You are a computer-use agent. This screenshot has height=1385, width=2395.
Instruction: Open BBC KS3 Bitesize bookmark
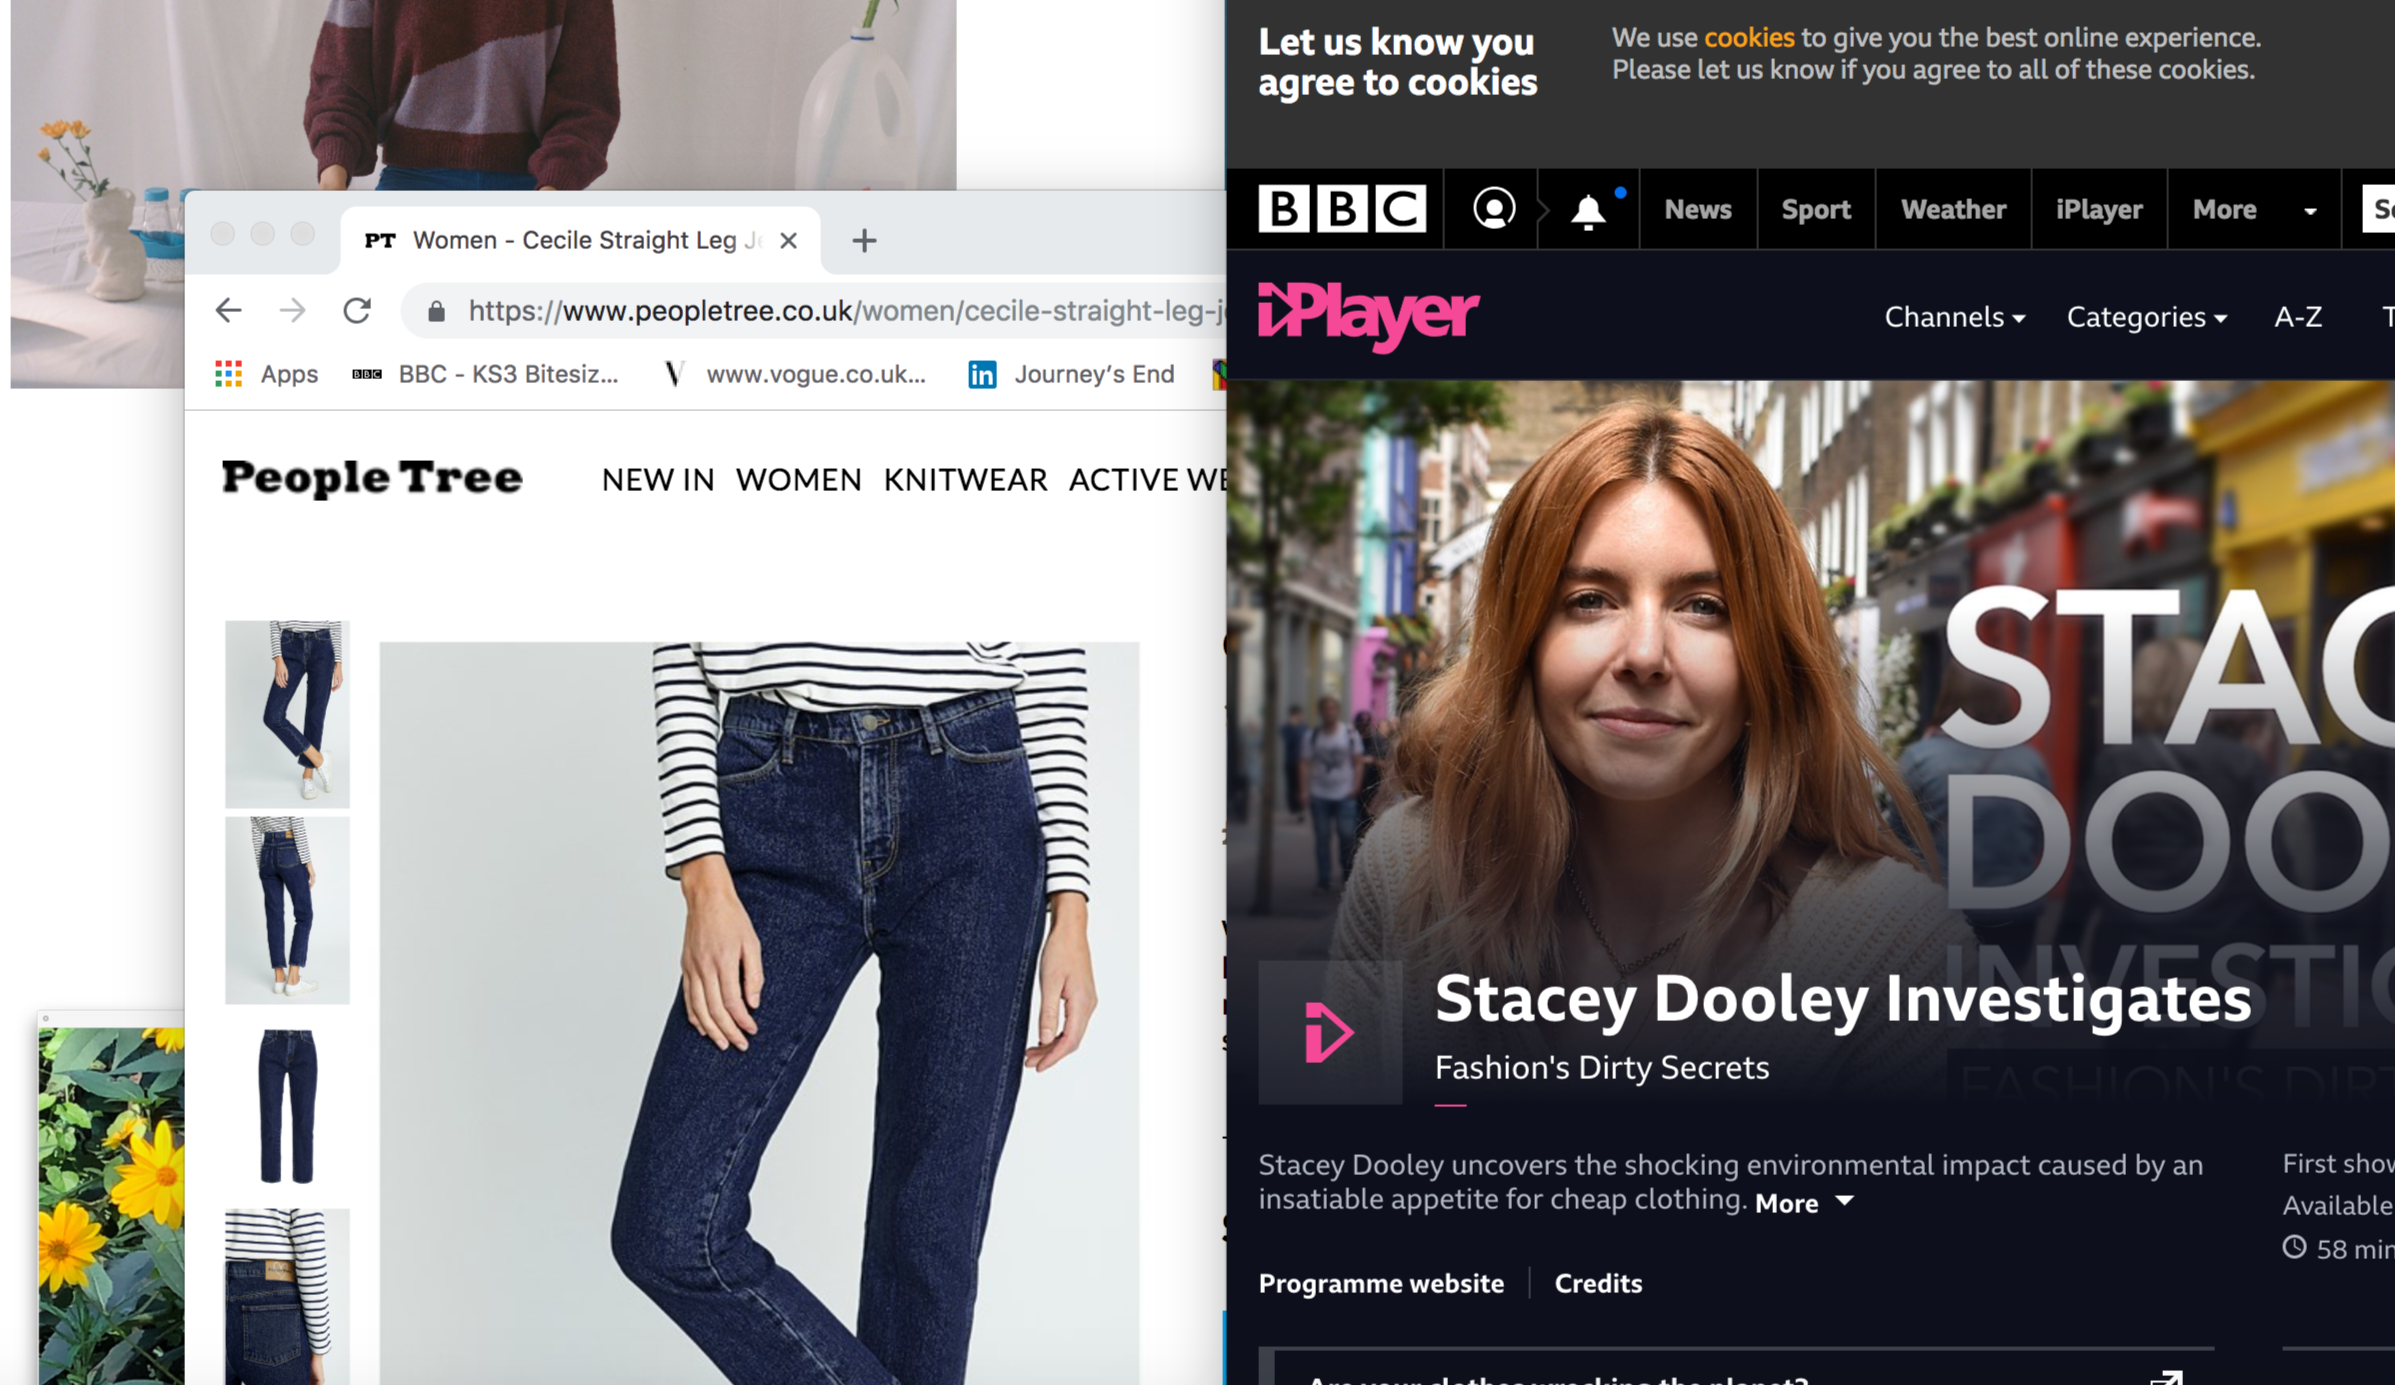pos(486,374)
